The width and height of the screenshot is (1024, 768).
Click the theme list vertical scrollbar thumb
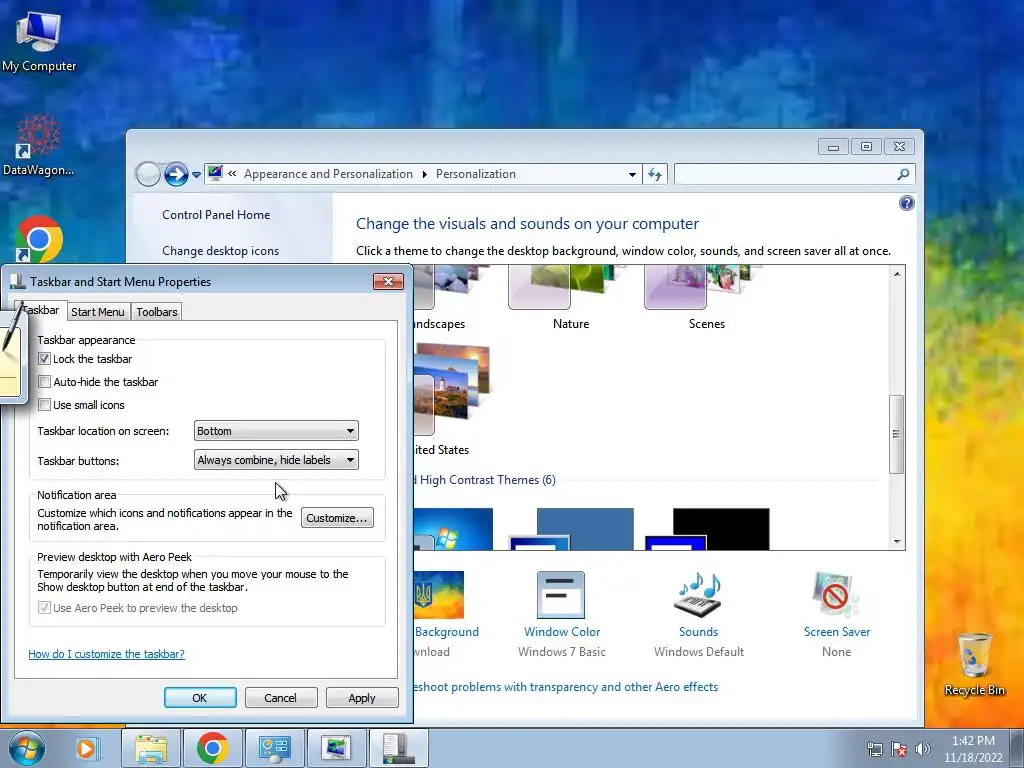click(897, 434)
